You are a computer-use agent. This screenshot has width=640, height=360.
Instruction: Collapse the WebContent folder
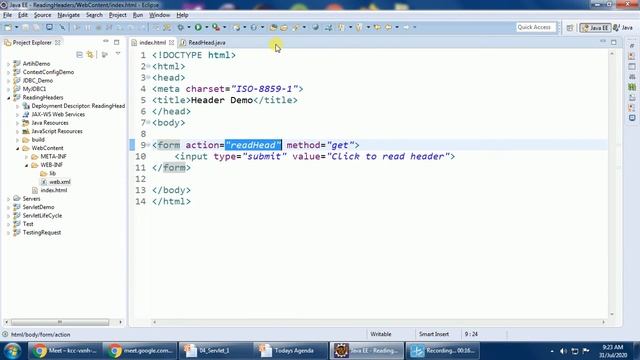click(x=18, y=149)
